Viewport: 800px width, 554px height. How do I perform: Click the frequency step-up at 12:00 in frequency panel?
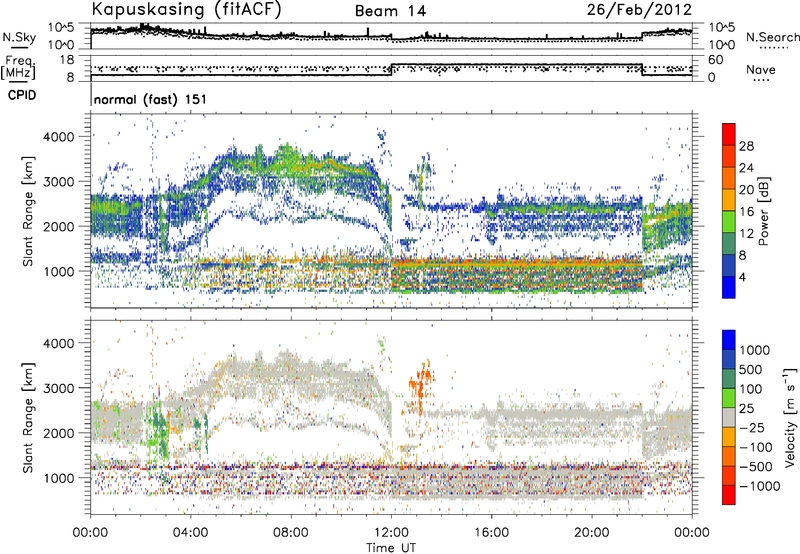[391, 70]
